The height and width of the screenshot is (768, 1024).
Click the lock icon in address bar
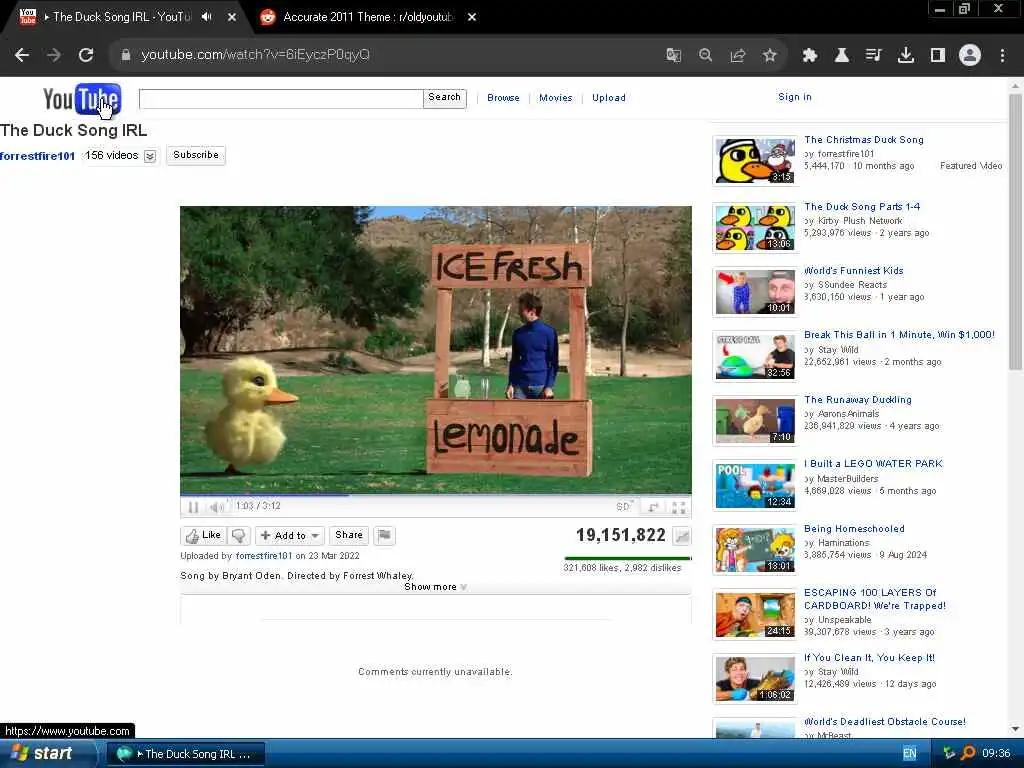point(125,56)
